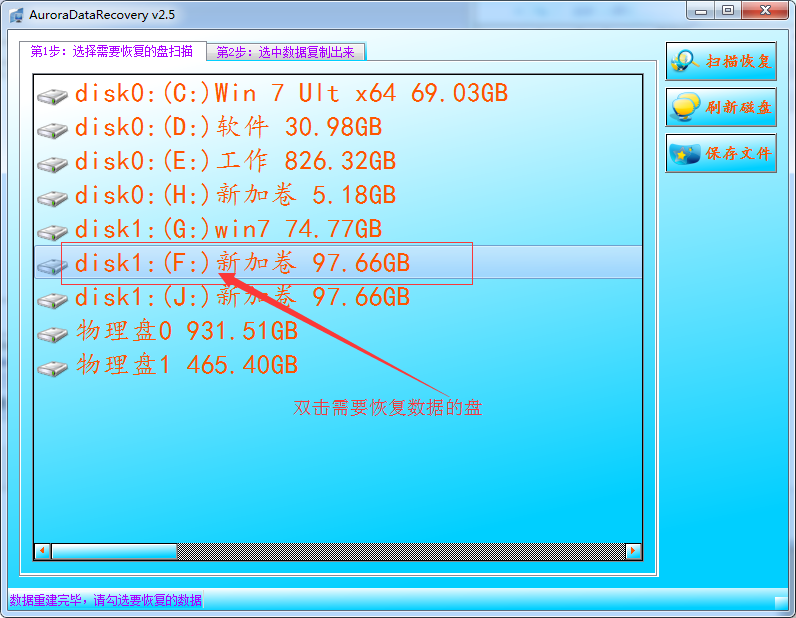Image resolution: width=796 pixels, height=618 pixels.
Task: Click the drive icon beside disk0 (E:) 工作
Action: pyautogui.click(x=52, y=164)
